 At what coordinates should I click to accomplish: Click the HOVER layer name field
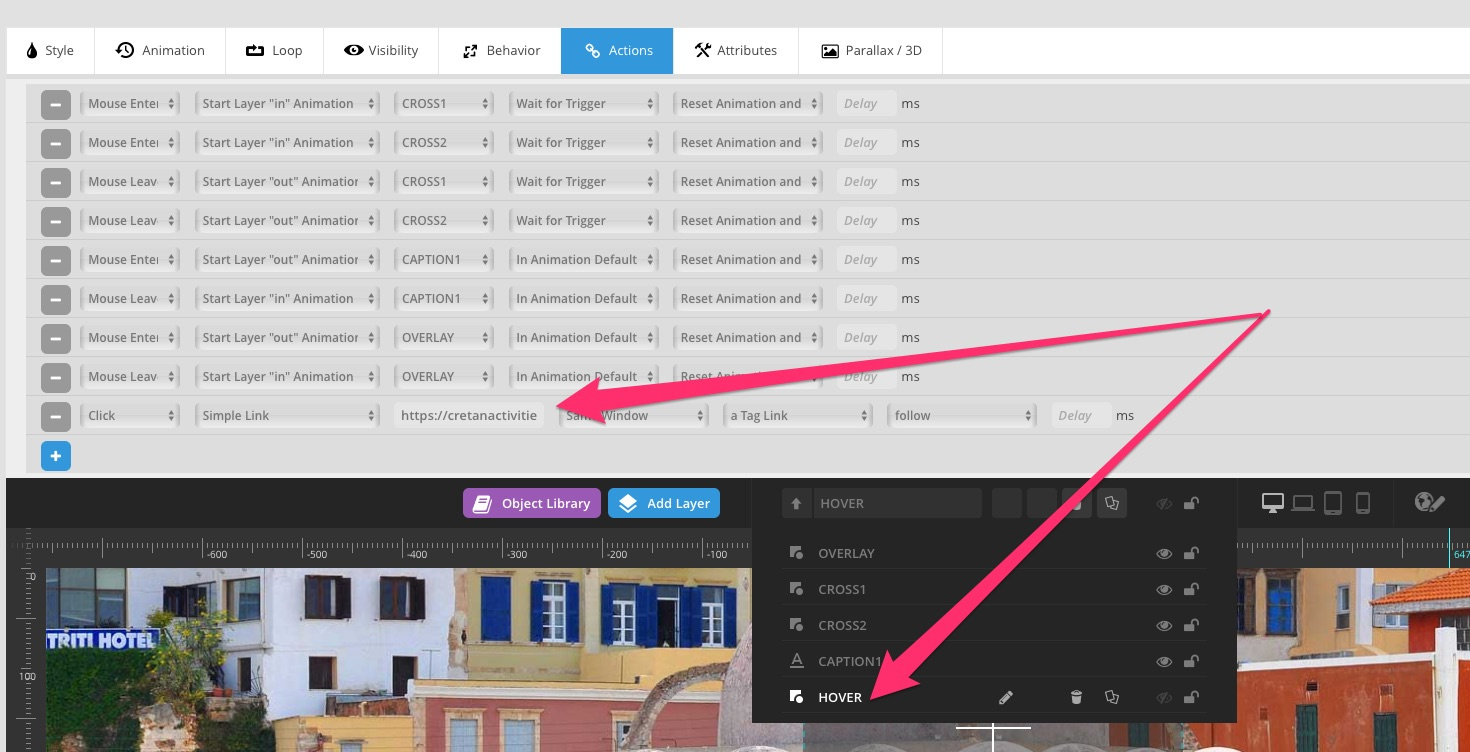tap(897, 503)
